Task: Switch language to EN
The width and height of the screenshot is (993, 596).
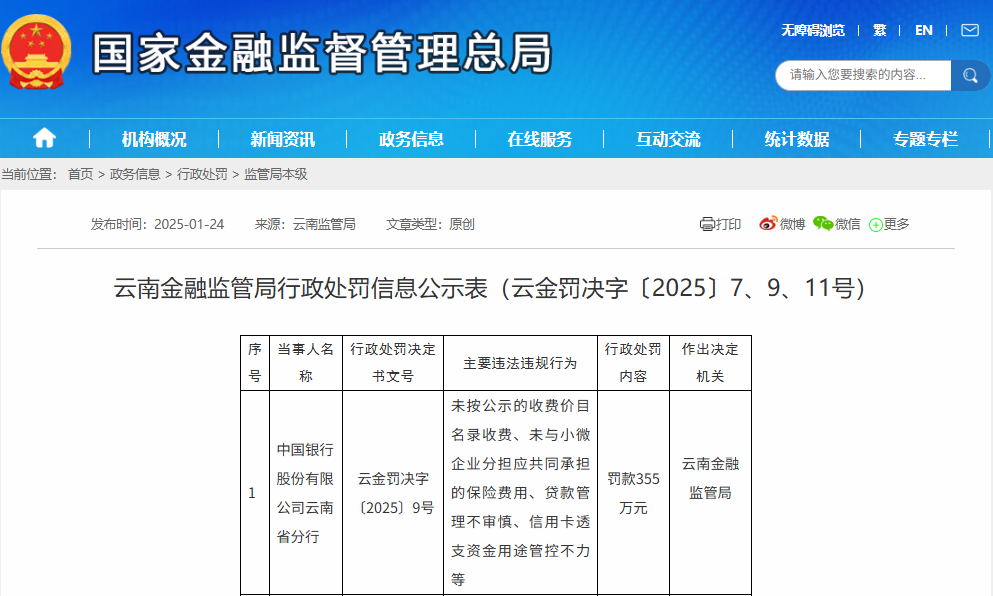Action: click(x=923, y=30)
